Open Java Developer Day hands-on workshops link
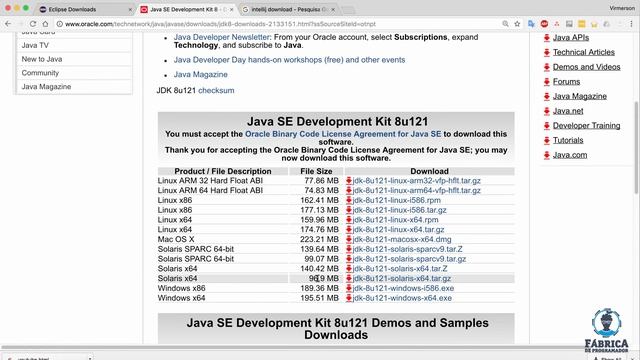The image size is (640, 360). click(x=289, y=60)
